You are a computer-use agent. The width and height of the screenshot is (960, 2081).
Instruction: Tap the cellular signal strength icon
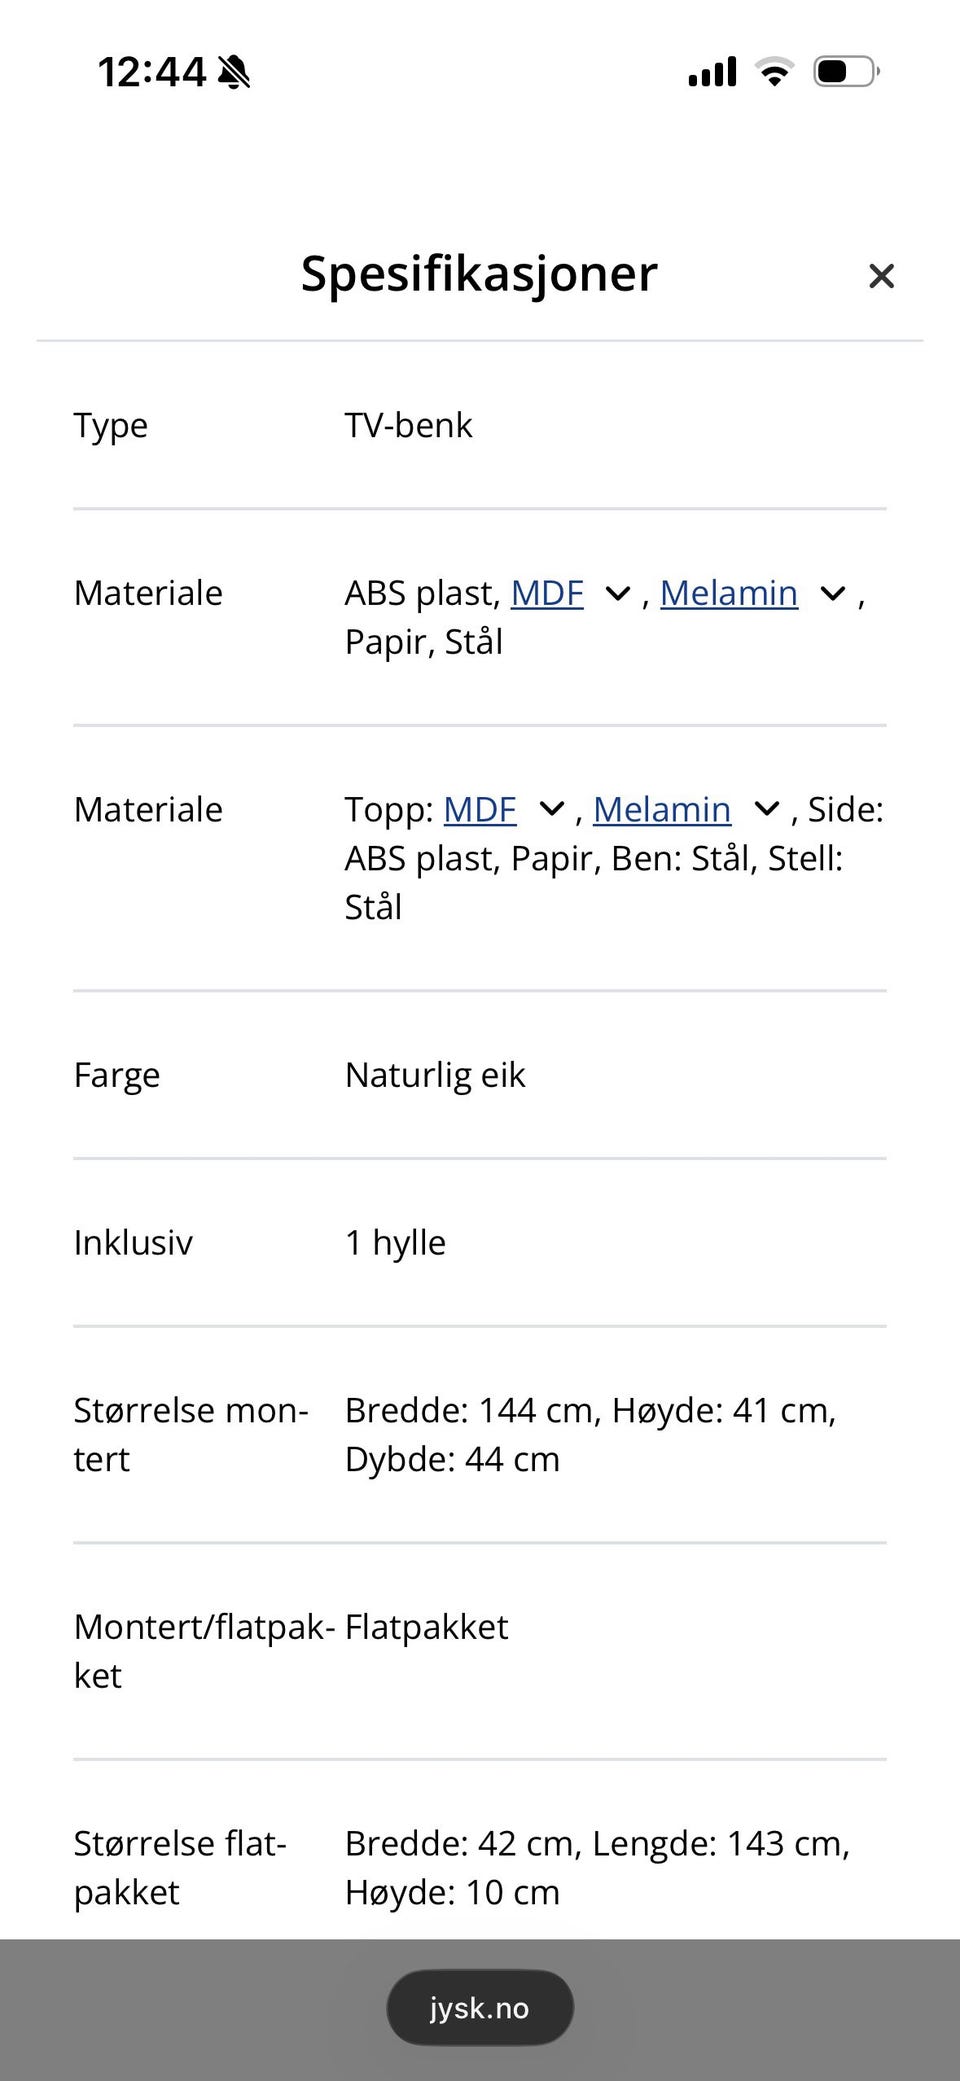(x=710, y=71)
